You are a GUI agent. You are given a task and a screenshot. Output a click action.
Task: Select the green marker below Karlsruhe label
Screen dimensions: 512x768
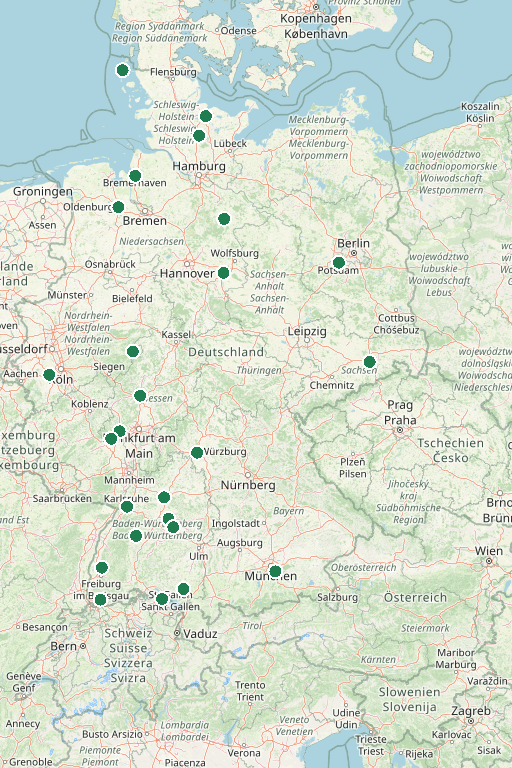pos(127,506)
